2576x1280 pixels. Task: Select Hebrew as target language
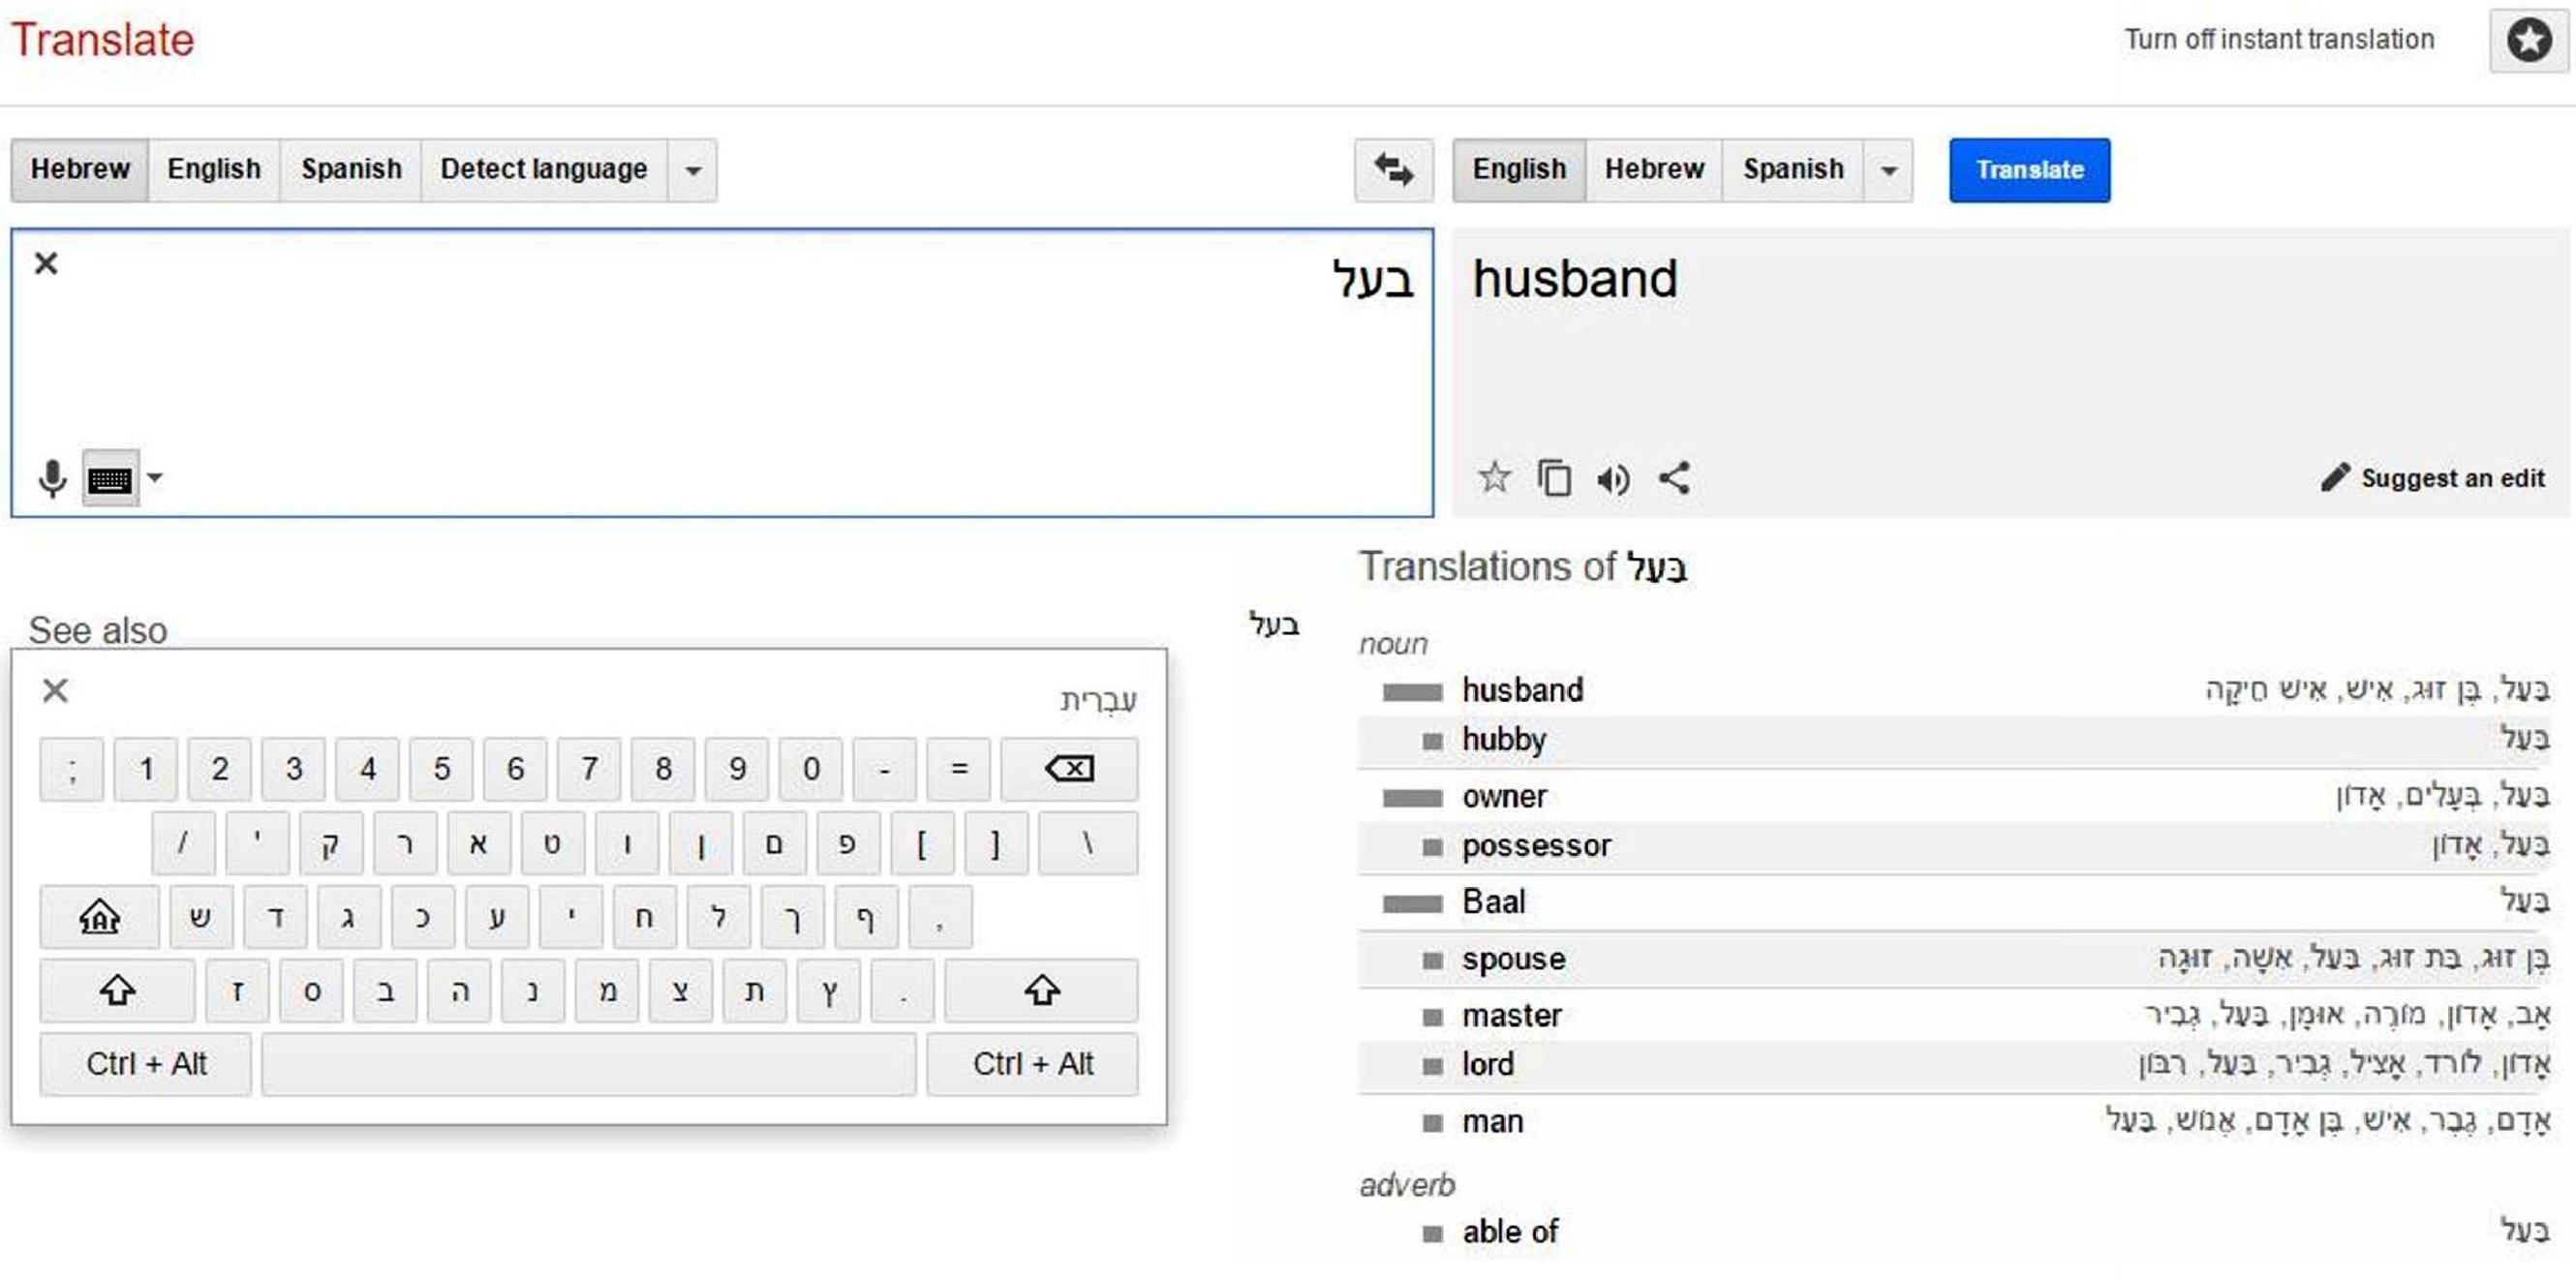pos(1654,169)
